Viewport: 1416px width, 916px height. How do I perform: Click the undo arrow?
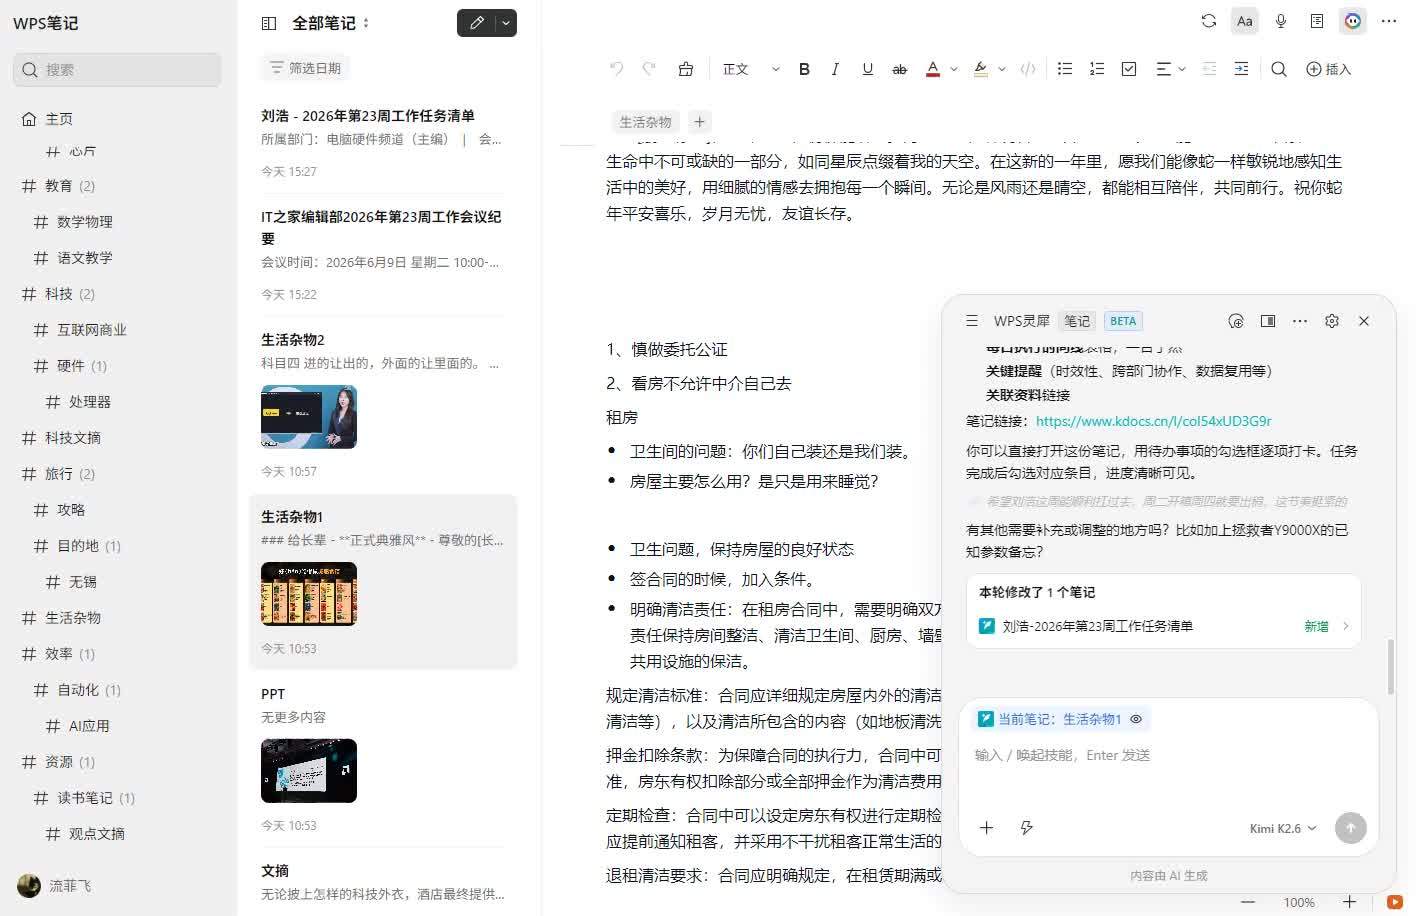(x=617, y=69)
